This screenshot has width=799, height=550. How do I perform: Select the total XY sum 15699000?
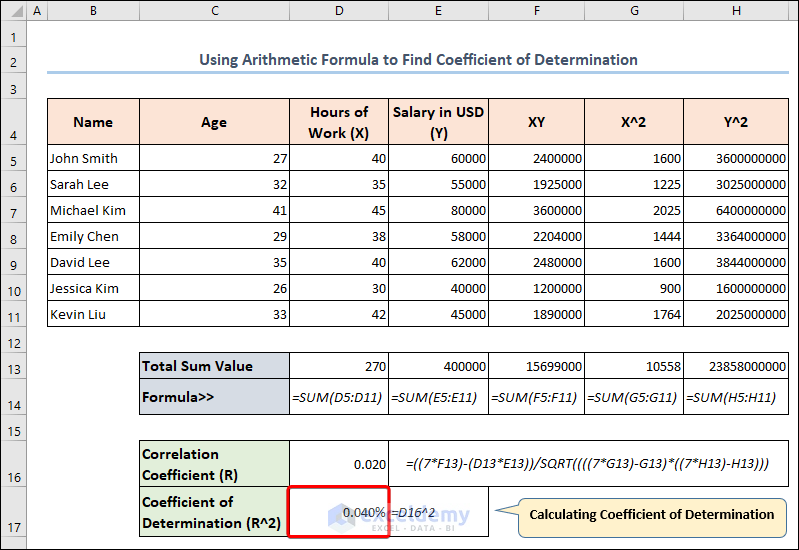[x=537, y=366]
